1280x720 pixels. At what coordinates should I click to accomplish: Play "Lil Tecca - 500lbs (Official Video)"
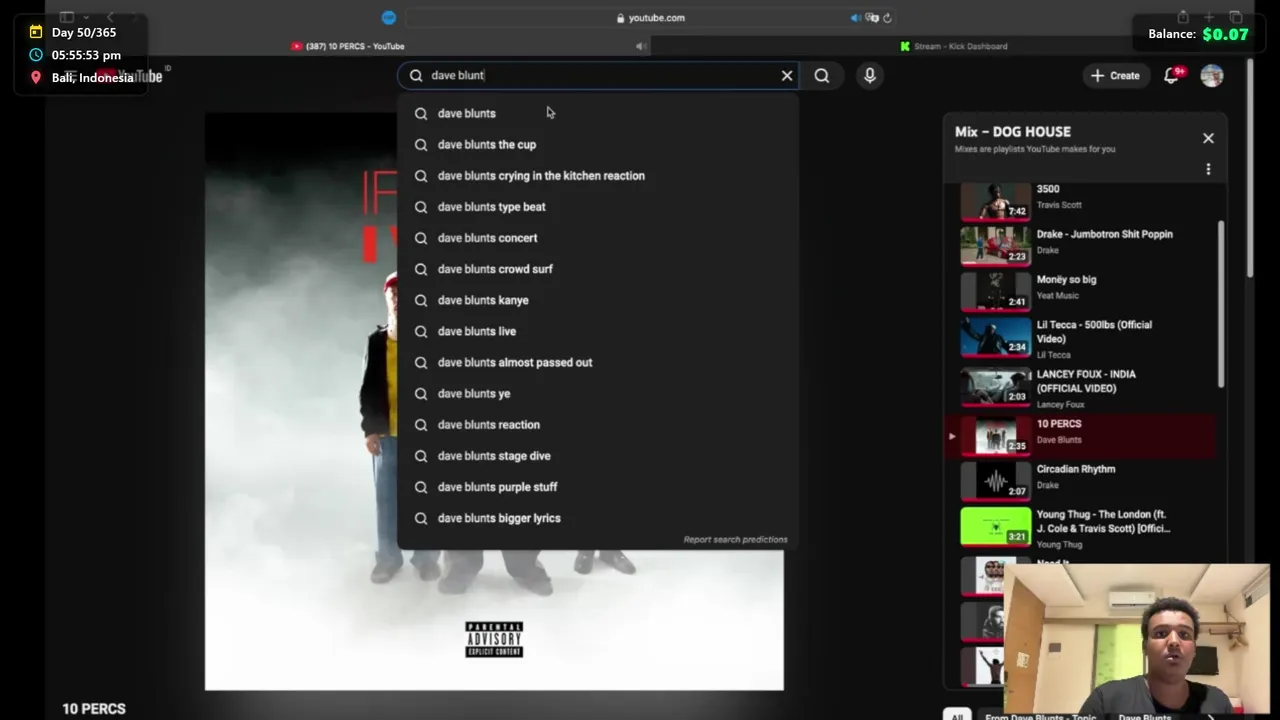coord(1080,338)
